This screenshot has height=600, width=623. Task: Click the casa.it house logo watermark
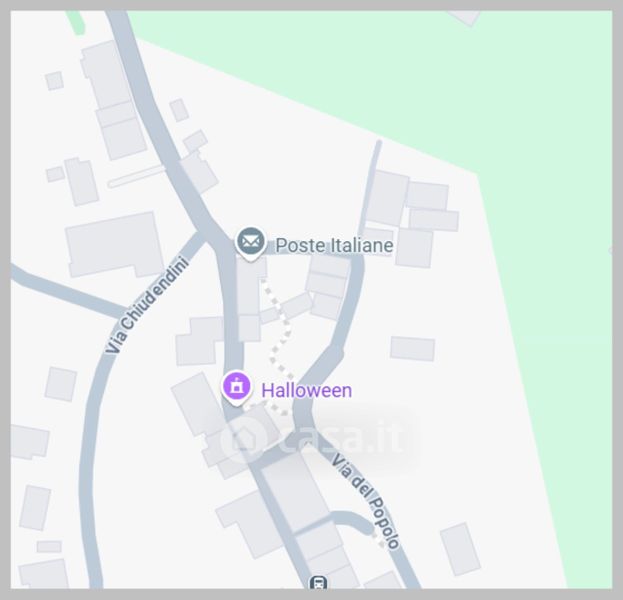pyautogui.click(x=244, y=439)
